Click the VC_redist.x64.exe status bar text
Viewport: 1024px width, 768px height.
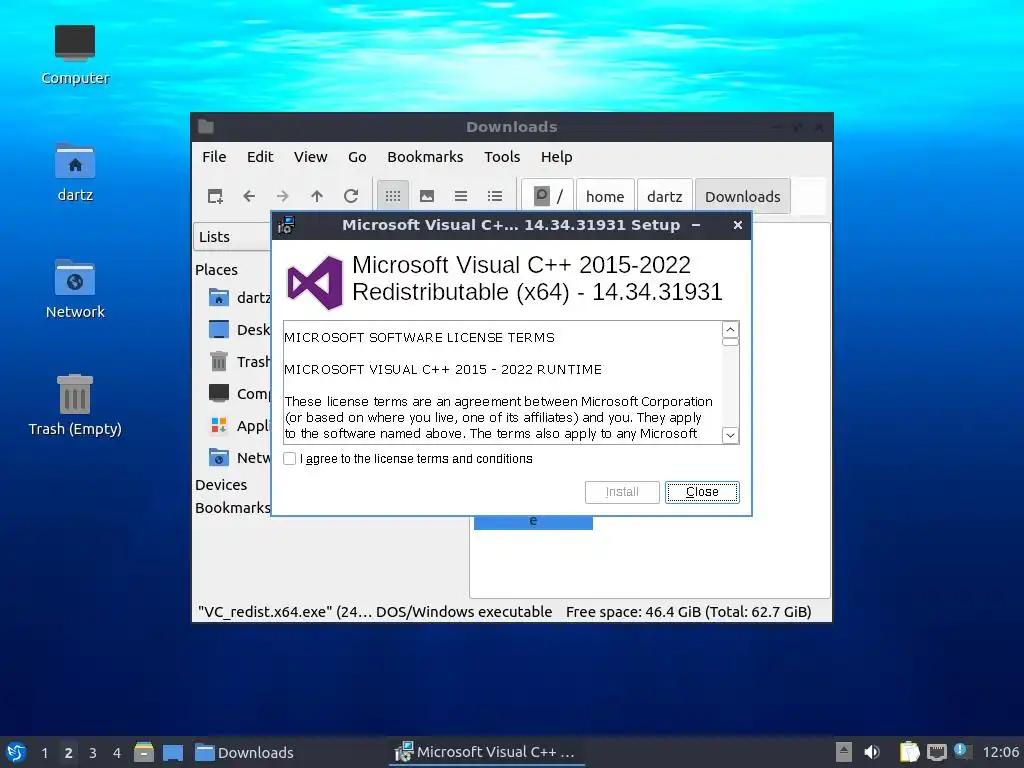[375, 612]
